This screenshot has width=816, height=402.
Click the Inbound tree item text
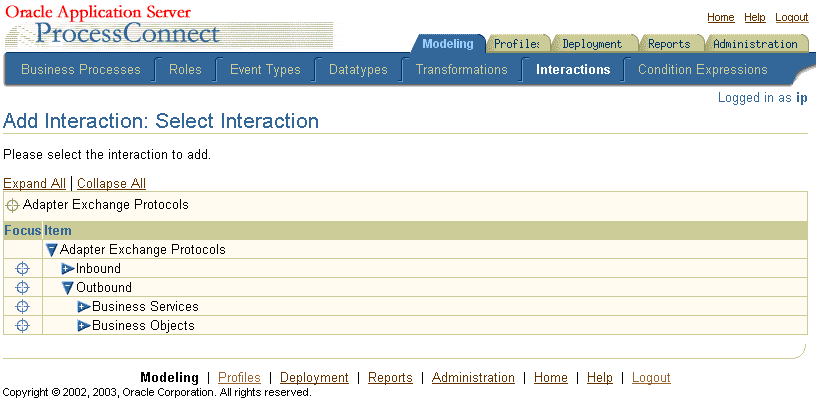coord(98,269)
